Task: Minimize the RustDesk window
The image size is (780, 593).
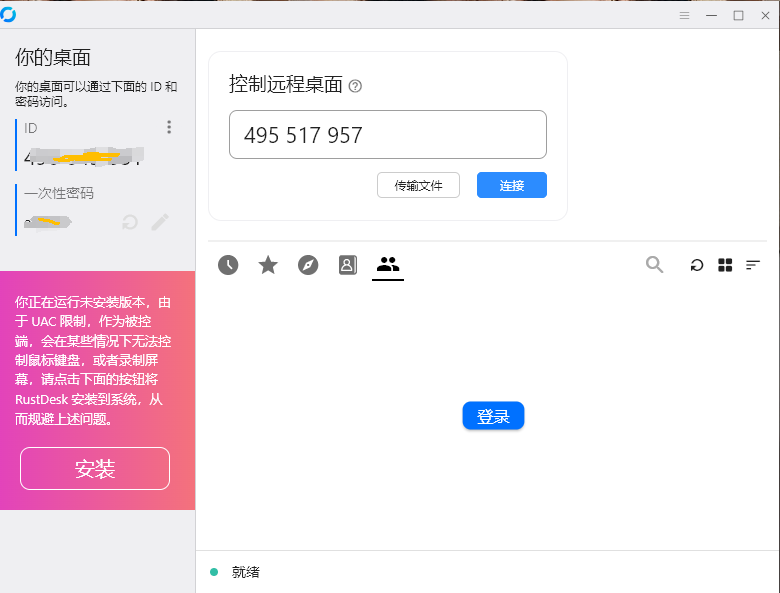Action: click(x=711, y=15)
